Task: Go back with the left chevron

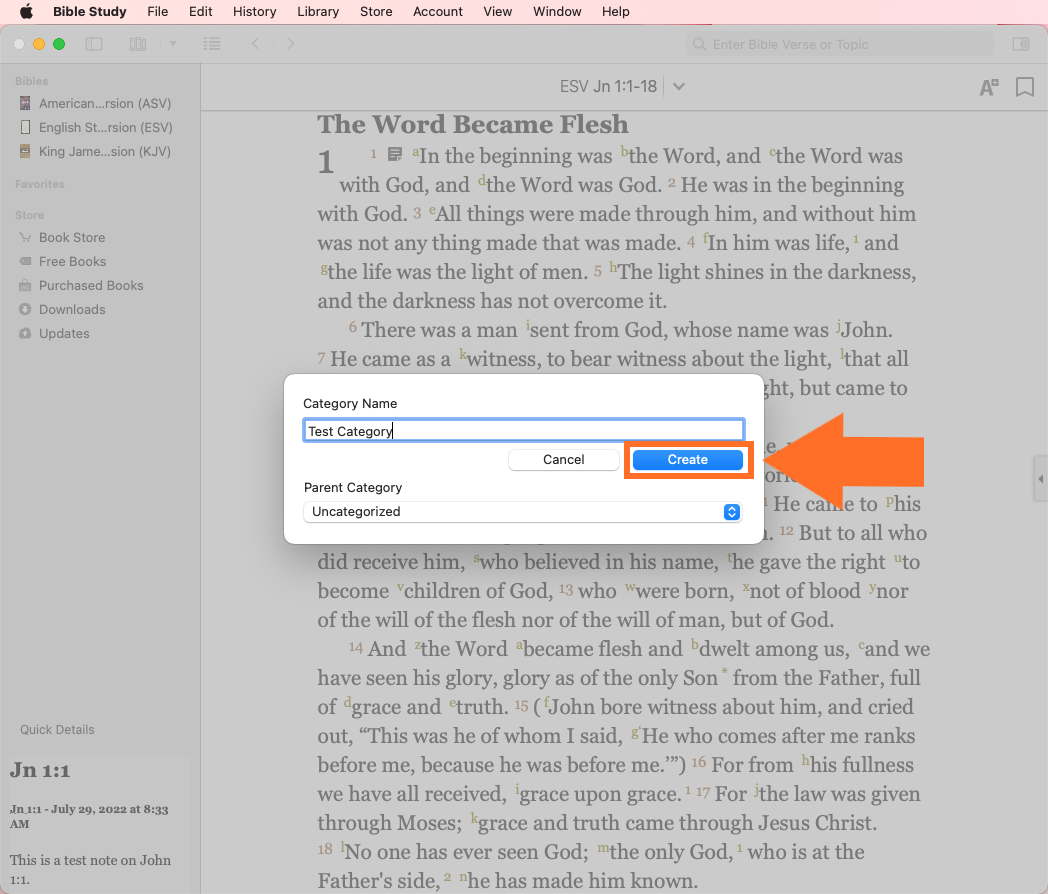Action: tap(256, 44)
